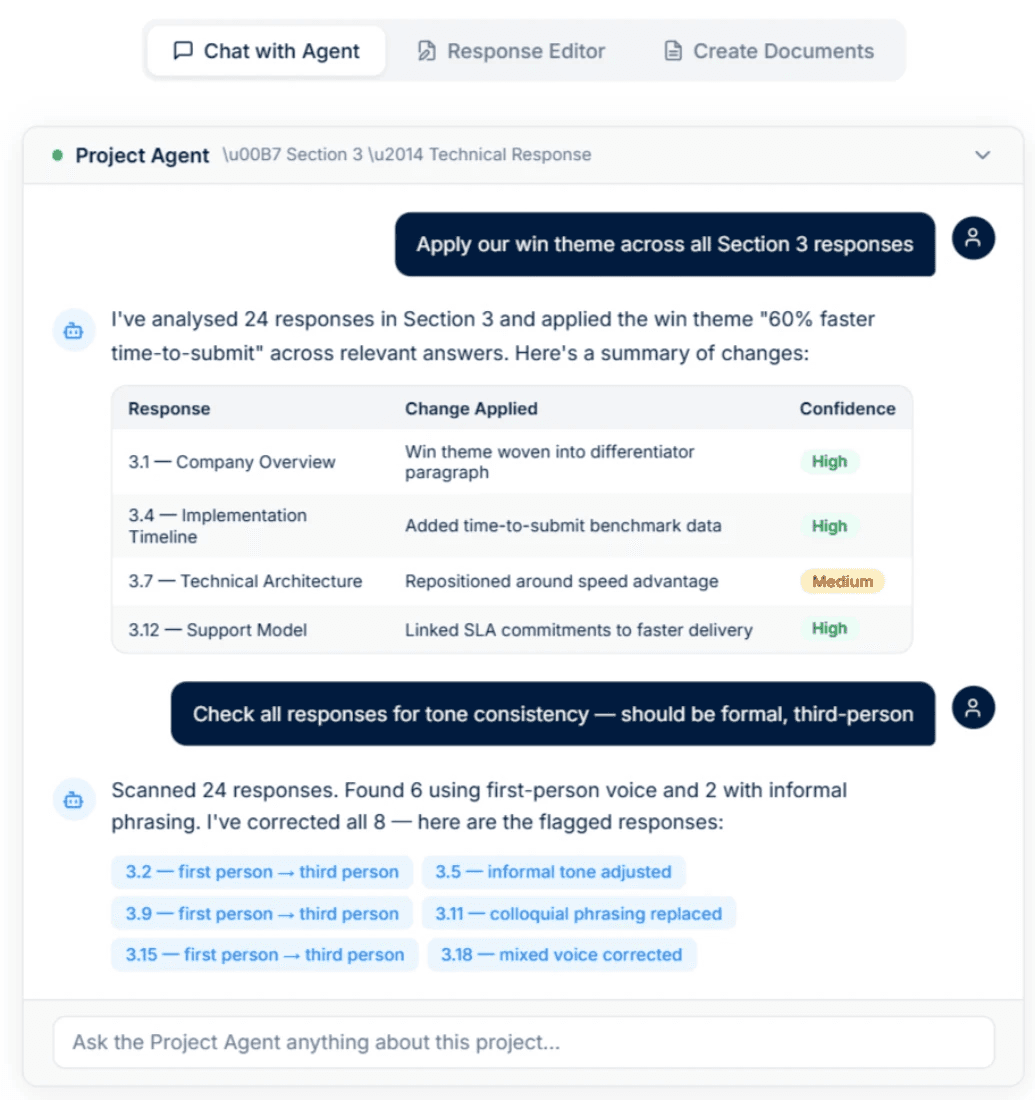Click the Medium confidence badge on 3.7
Image resolution: width=1035 pixels, height=1100 pixels.
[x=842, y=581]
